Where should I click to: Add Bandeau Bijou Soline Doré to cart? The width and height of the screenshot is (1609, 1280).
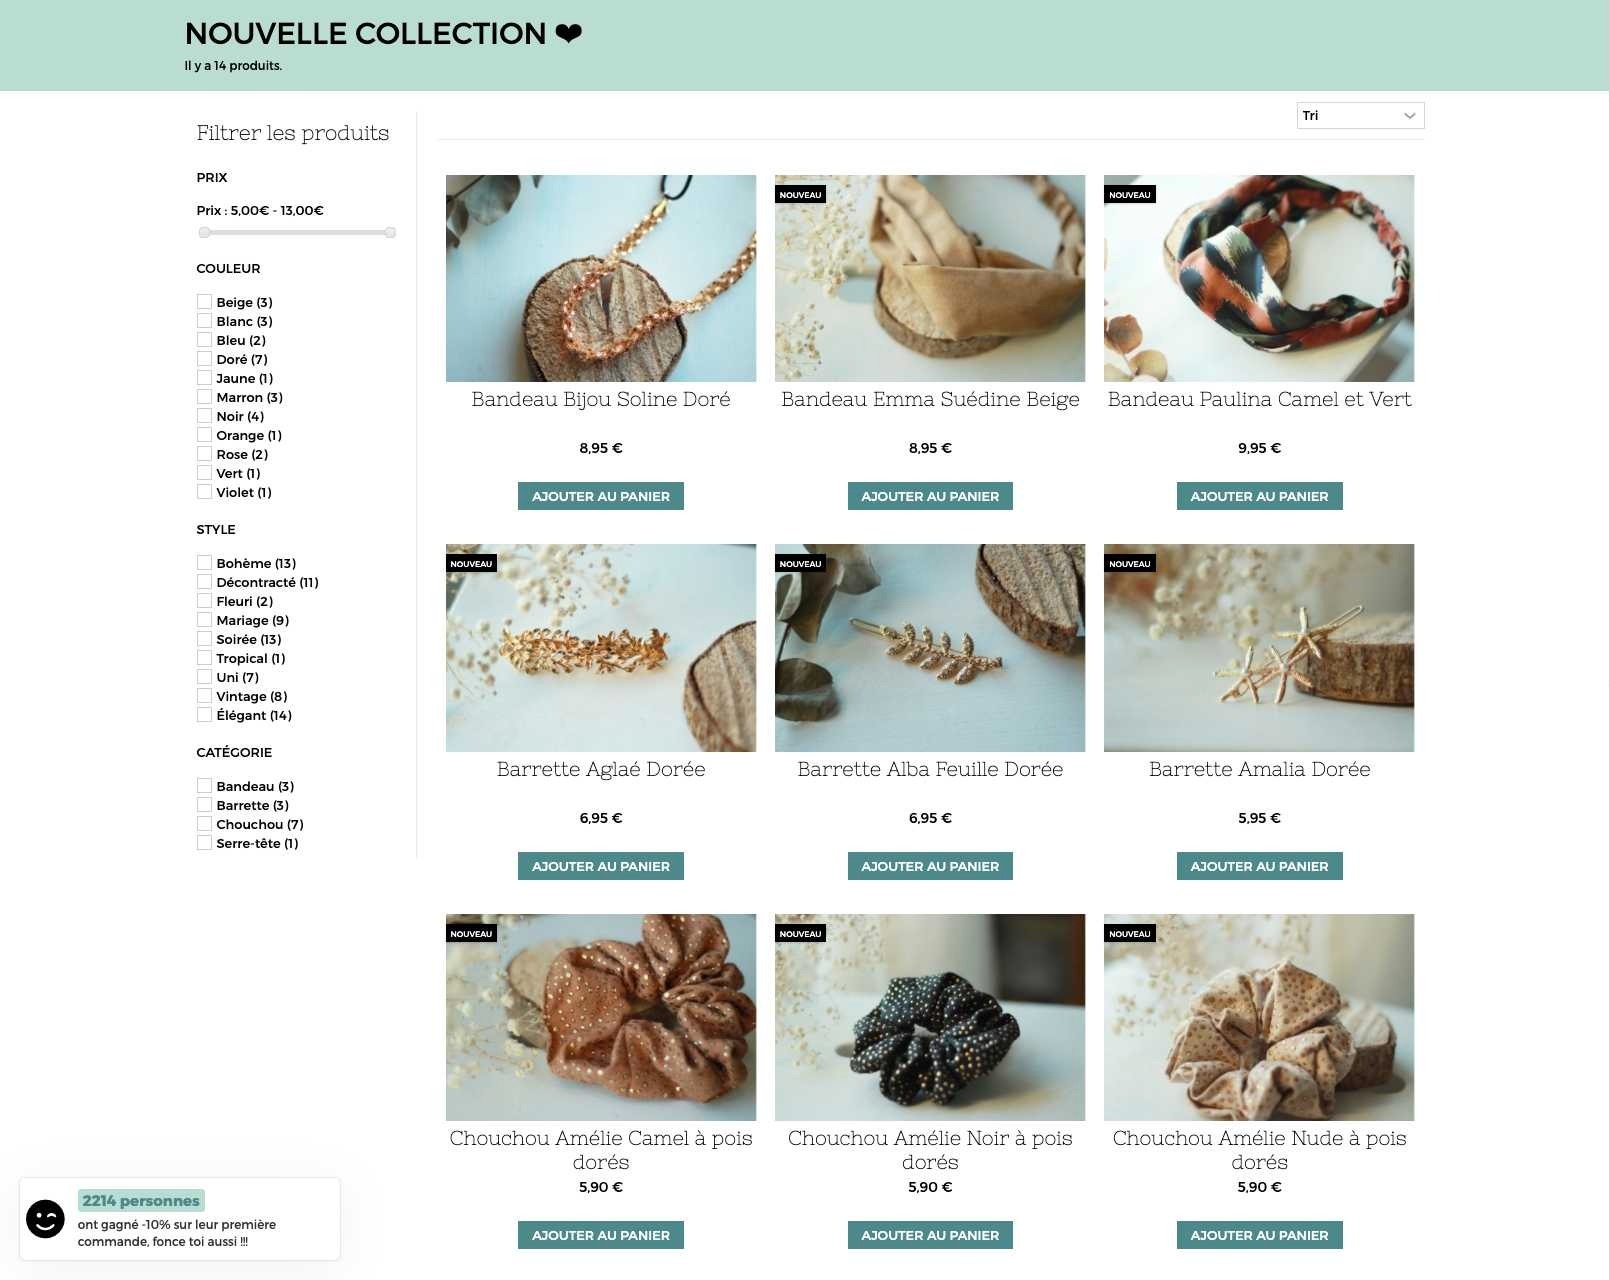(x=601, y=496)
